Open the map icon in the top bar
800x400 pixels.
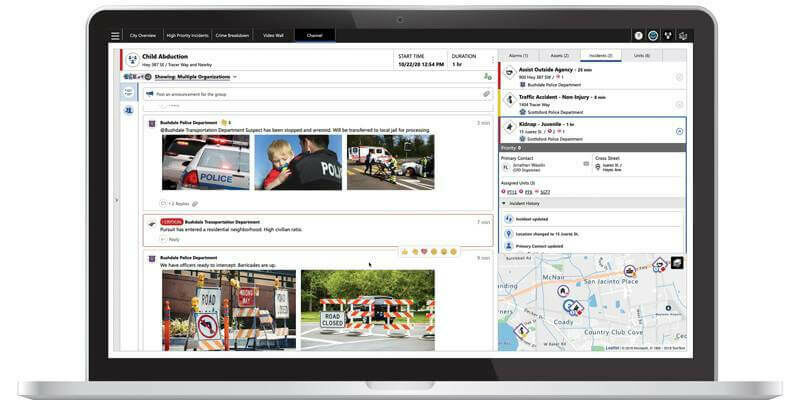683,36
